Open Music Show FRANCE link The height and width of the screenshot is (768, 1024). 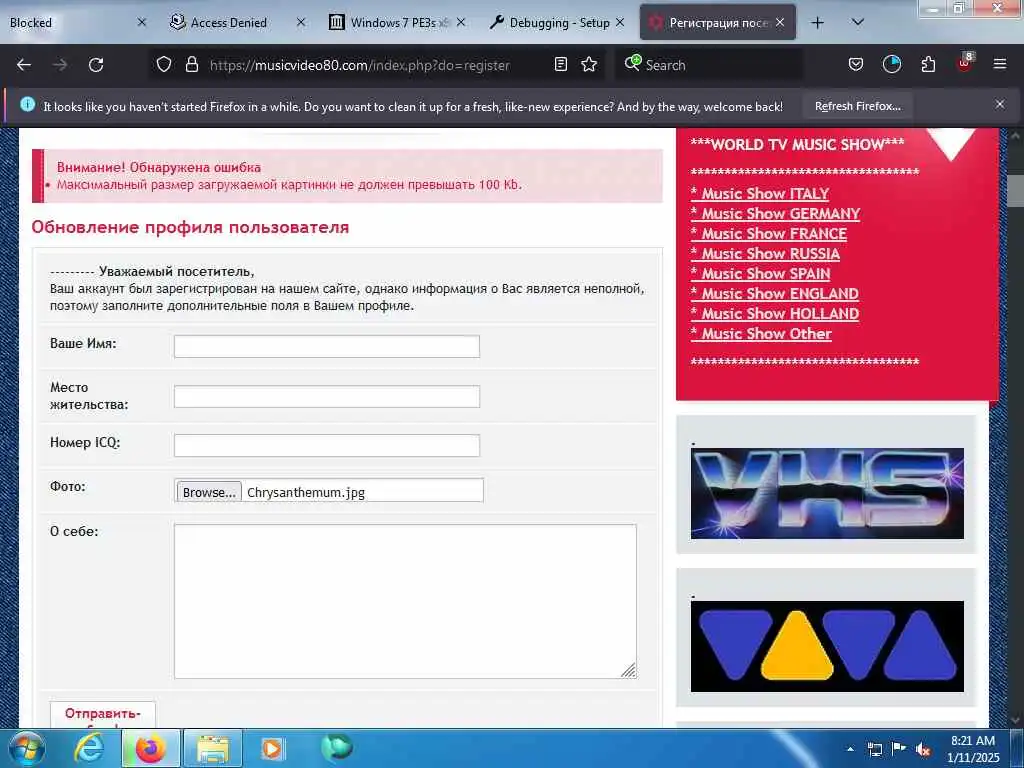769,234
